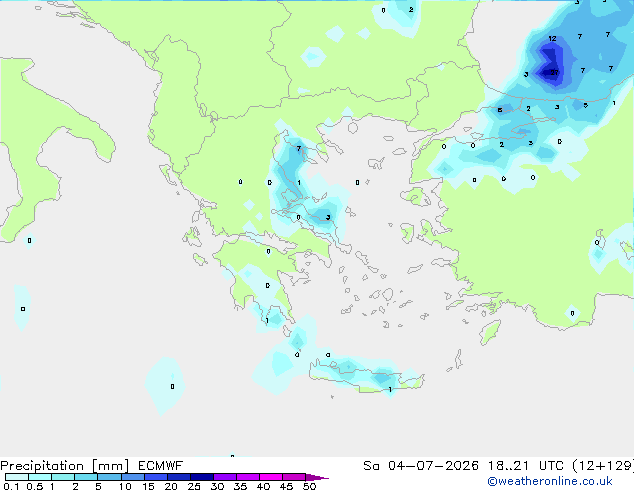The height and width of the screenshot is (490, 634).
Task: Click the '(12+129)' forecast run text
Action: (603, 466)
